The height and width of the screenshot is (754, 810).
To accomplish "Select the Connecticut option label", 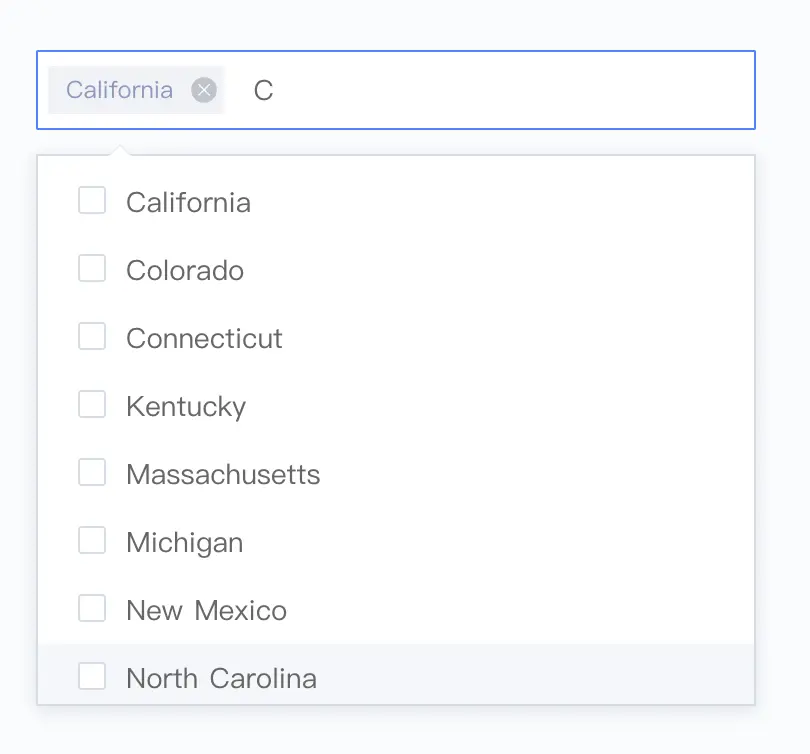I will click(x=204, y=338).
